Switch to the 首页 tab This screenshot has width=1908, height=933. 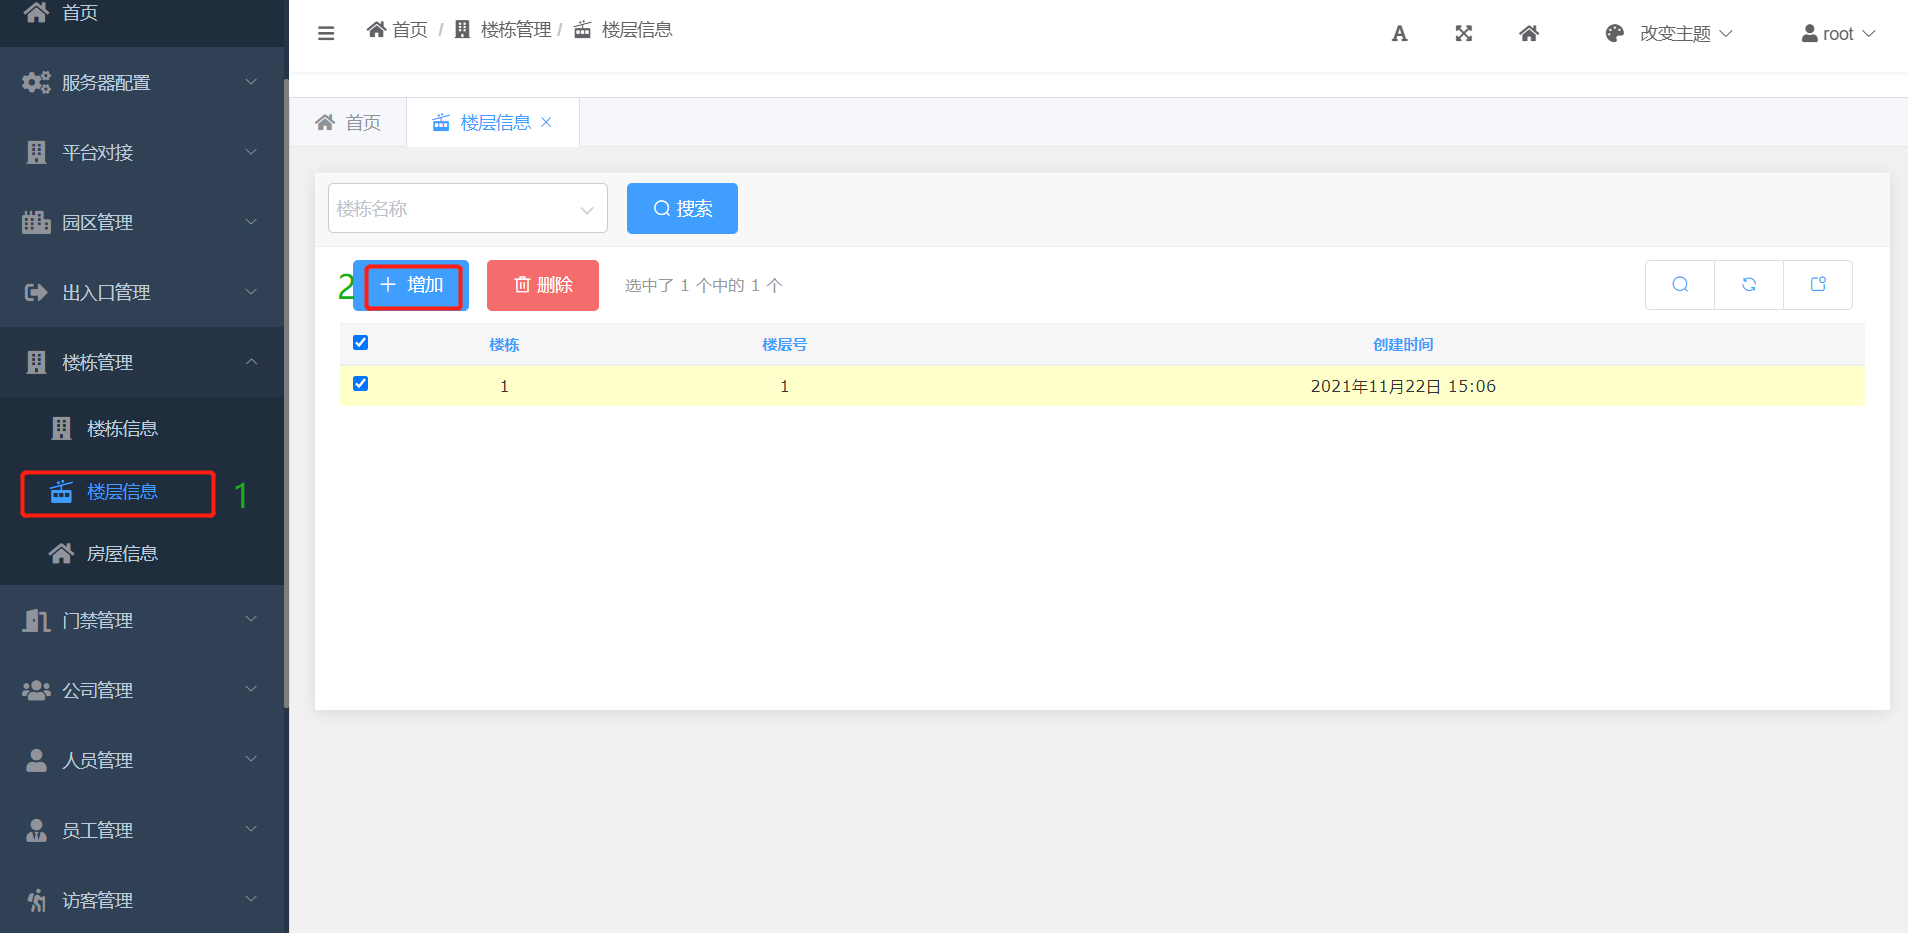tap(348, 123)
